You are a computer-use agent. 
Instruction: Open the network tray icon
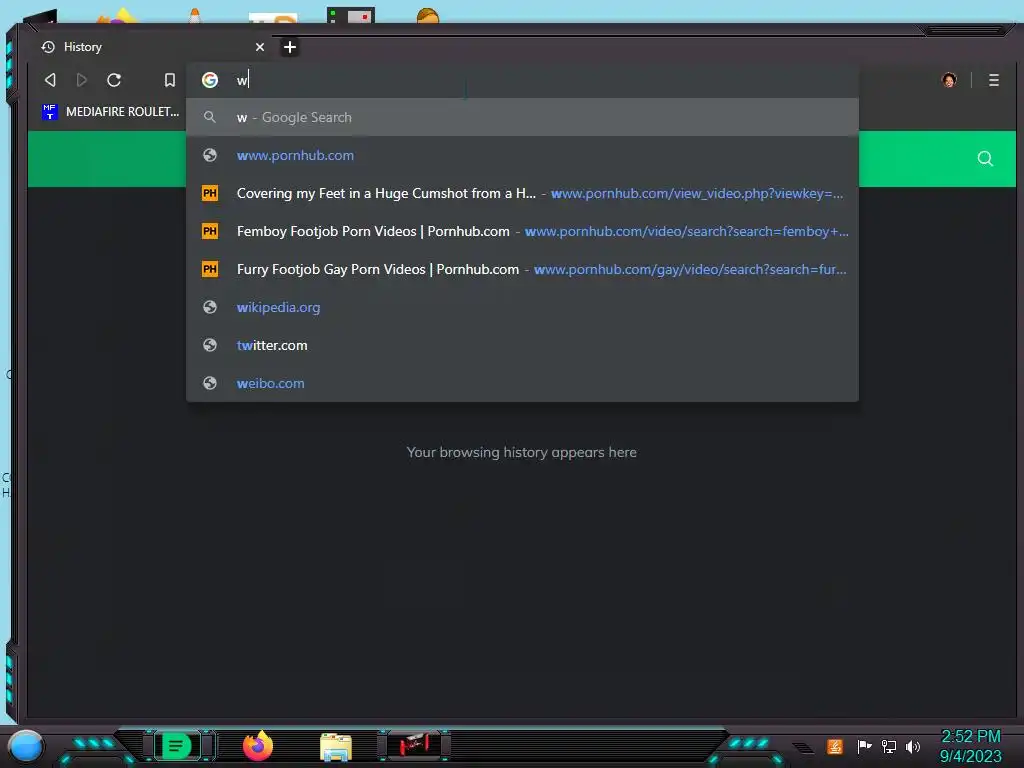tap(889, 746)
